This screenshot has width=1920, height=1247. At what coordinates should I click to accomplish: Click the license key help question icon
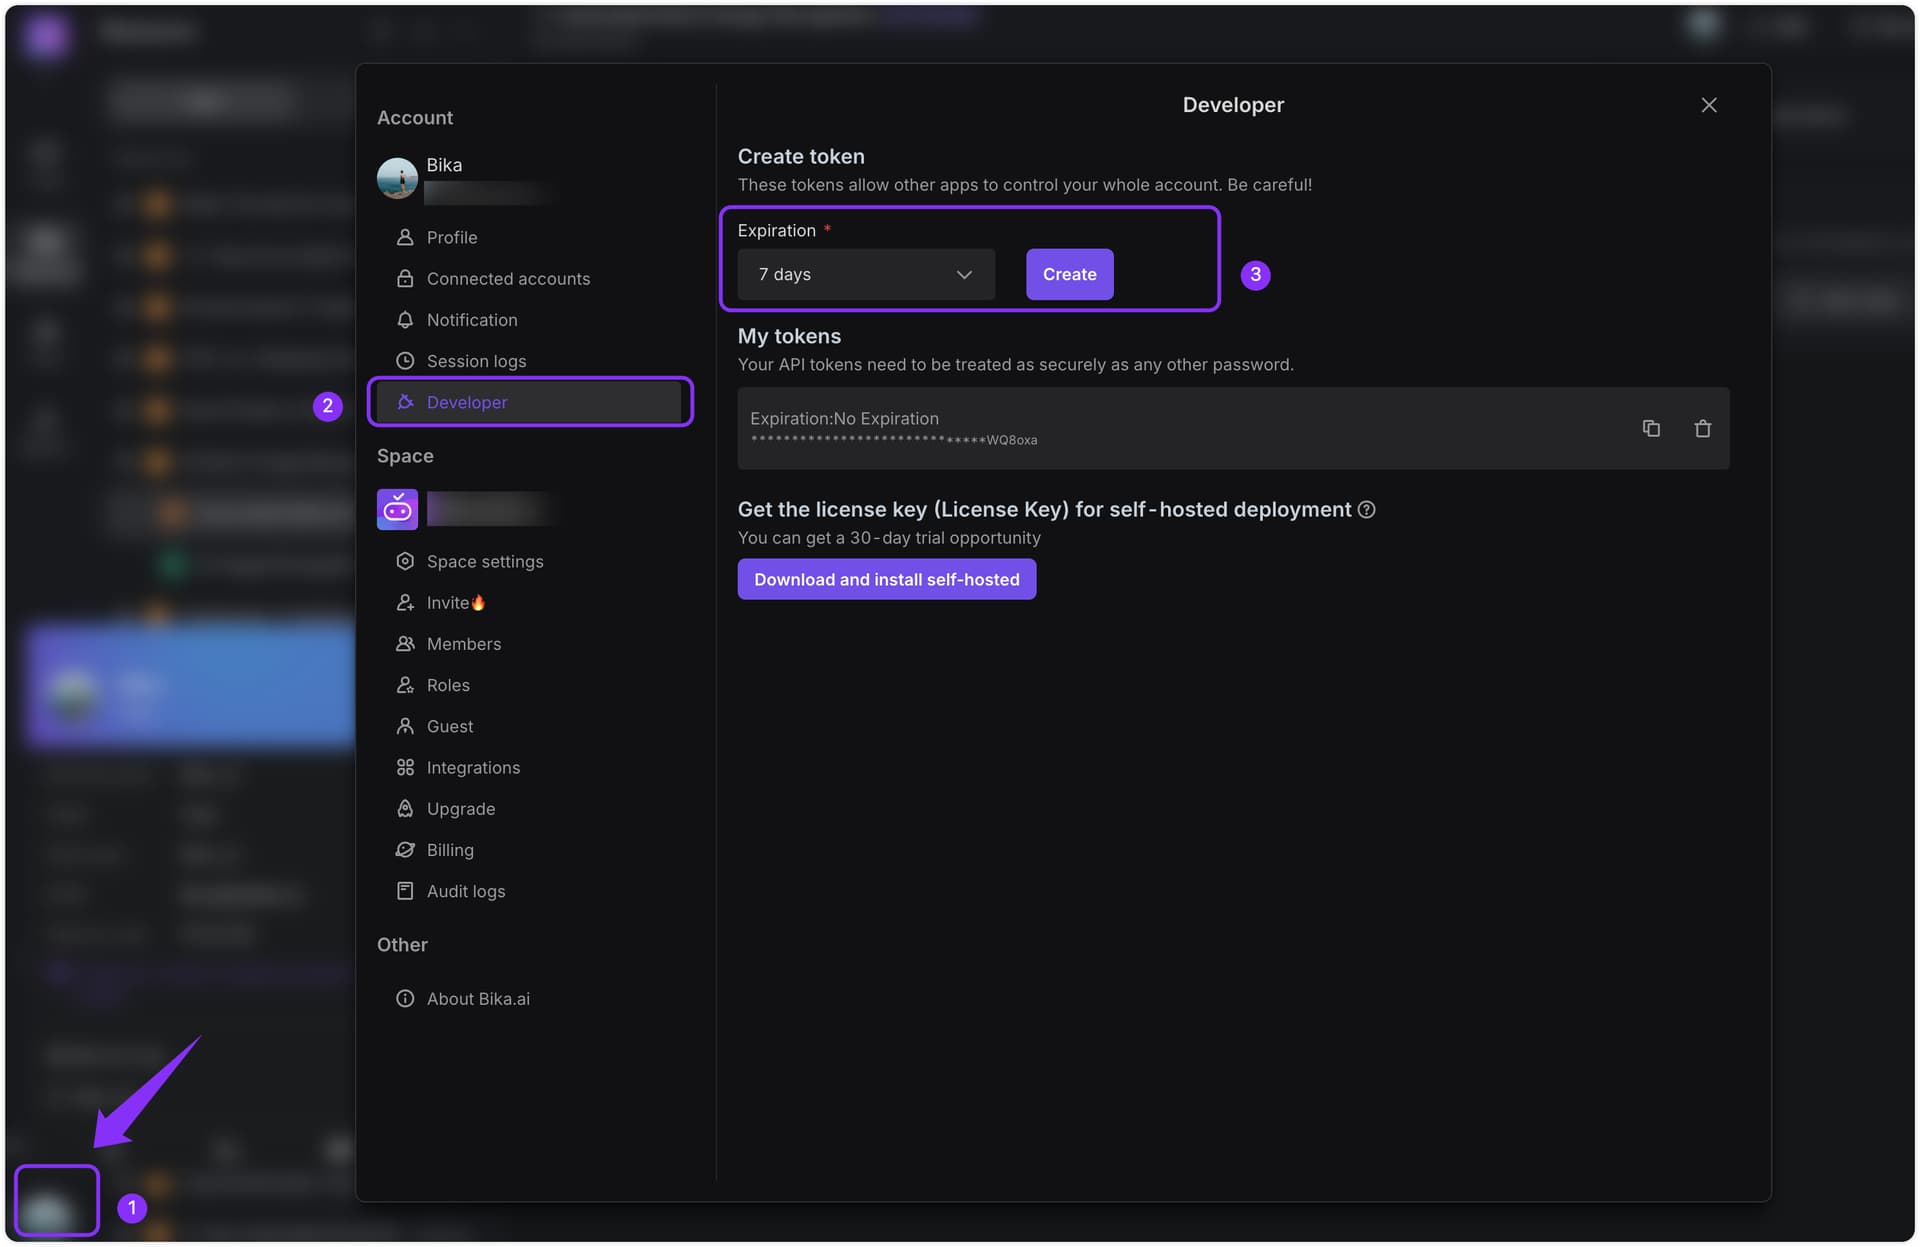click(x=1367, y=510)
